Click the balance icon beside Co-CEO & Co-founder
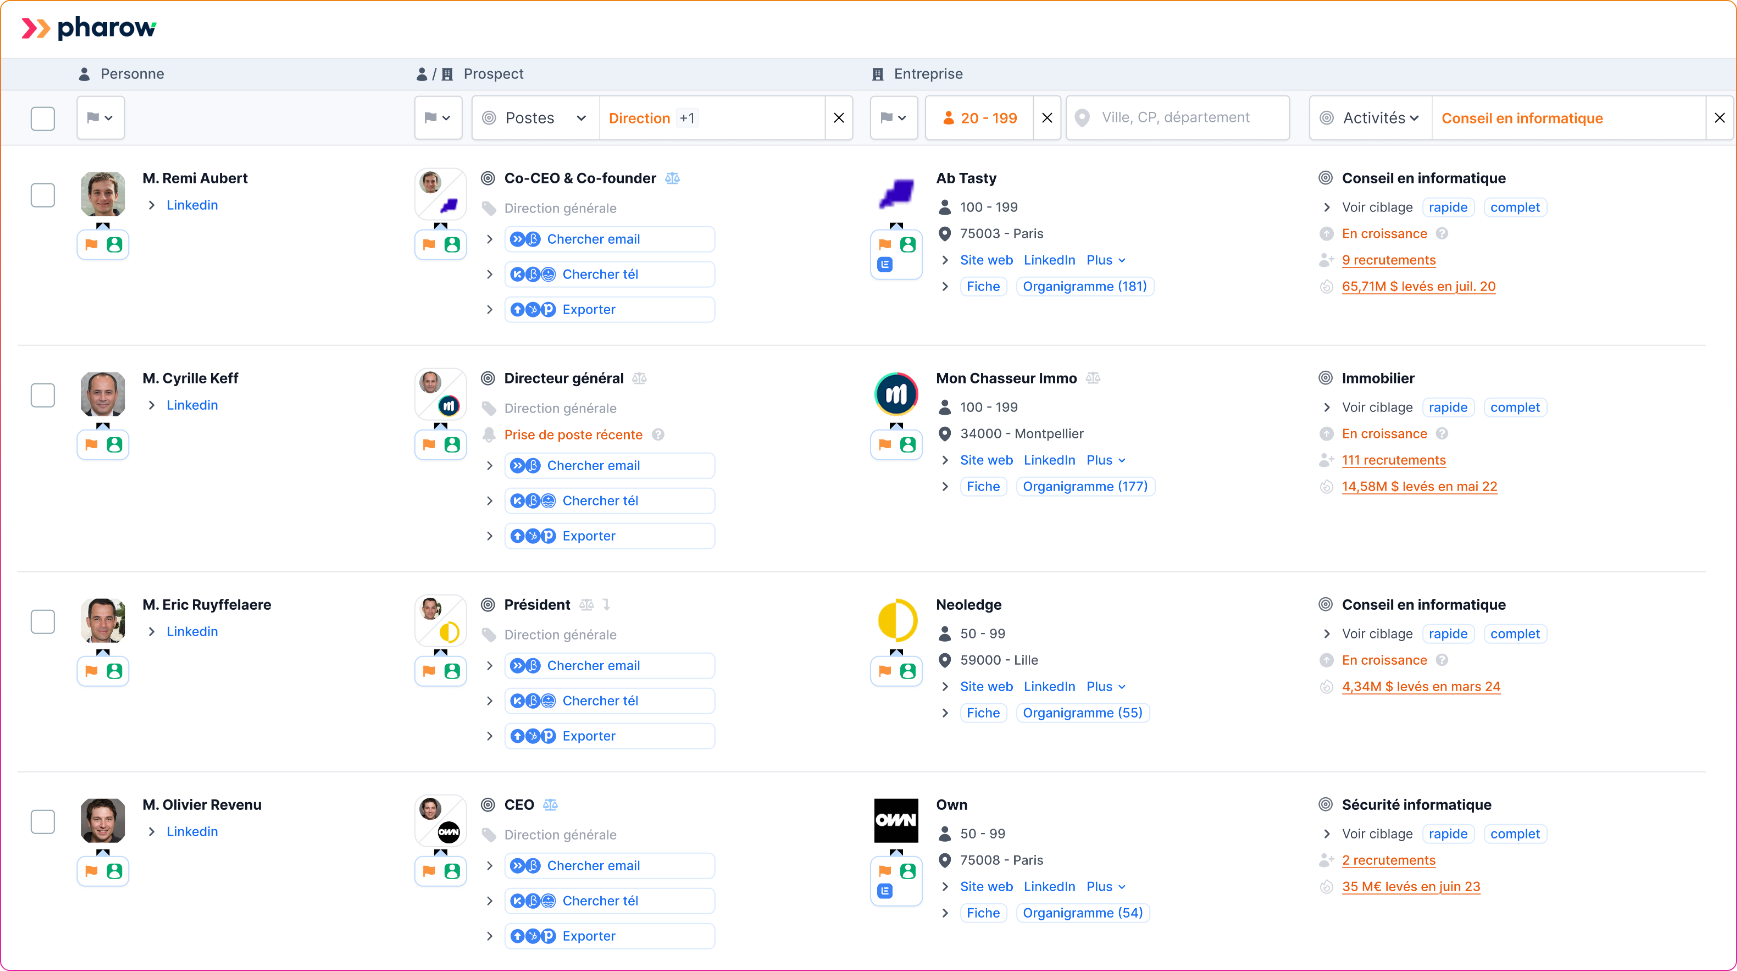 [673, 178]
